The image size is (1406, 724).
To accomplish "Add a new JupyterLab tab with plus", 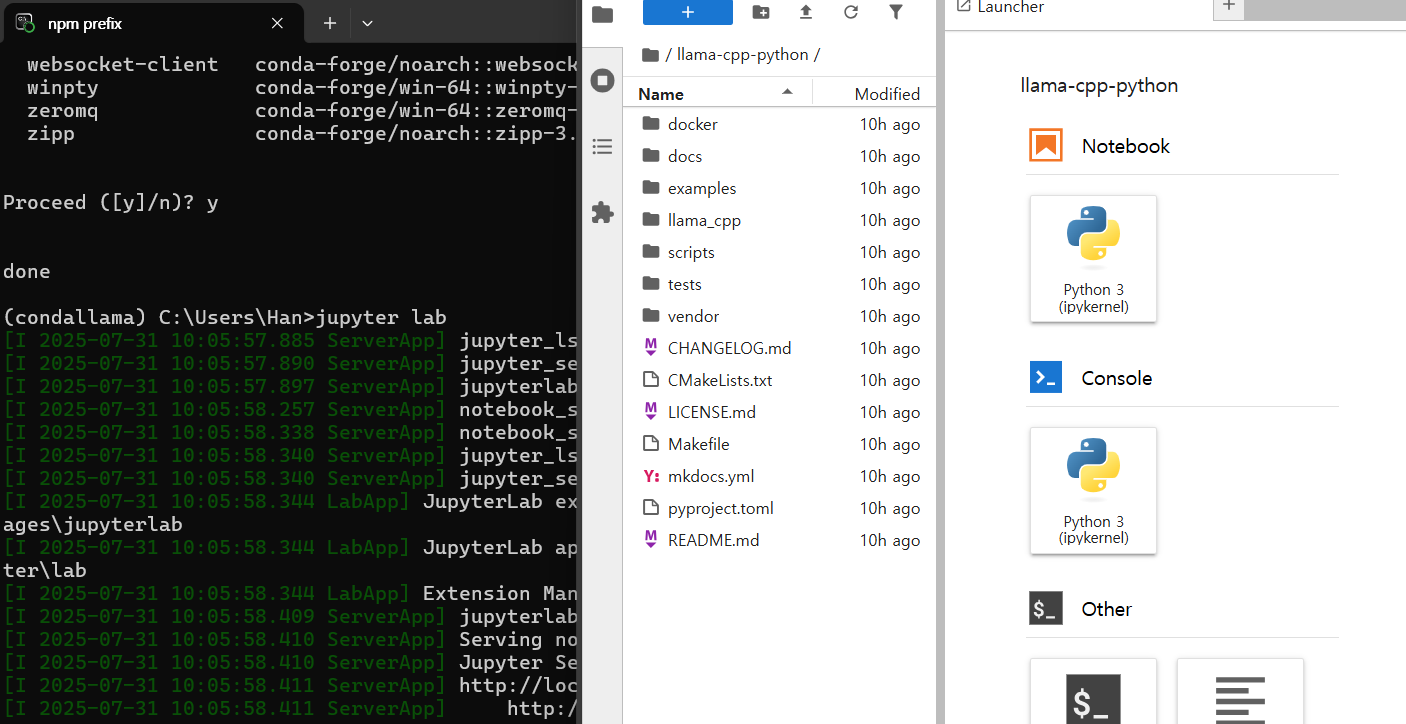I will tap(1229, 7).
